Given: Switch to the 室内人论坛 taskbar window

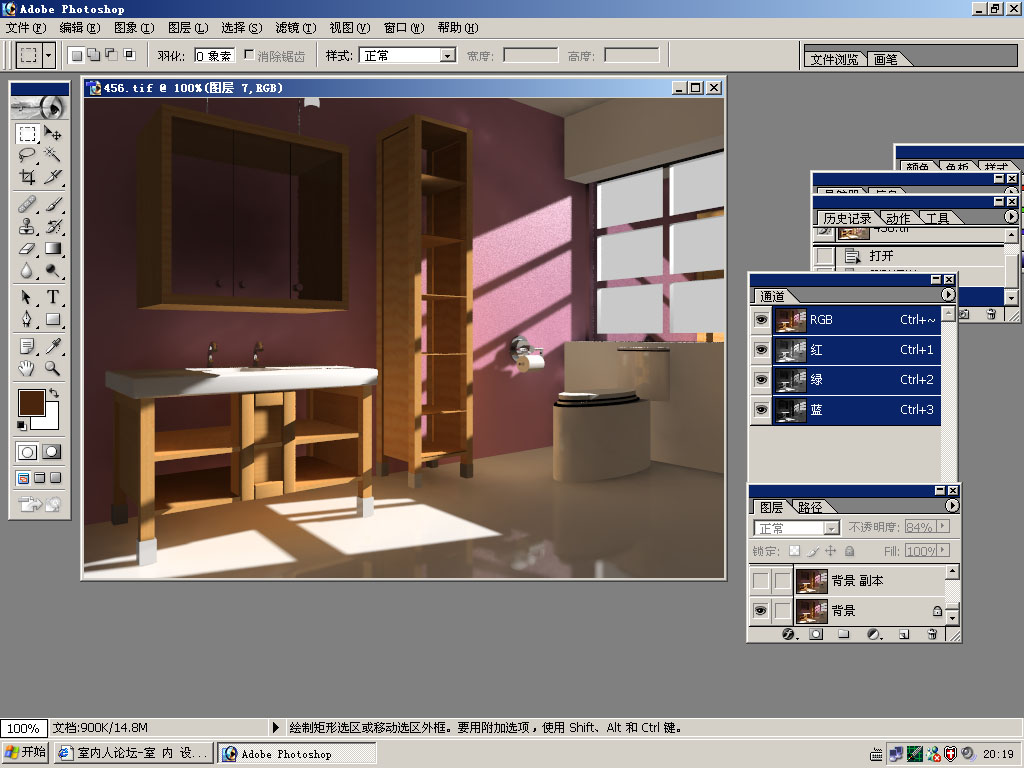Looking at the screenshot, I should tap(133, 753).
